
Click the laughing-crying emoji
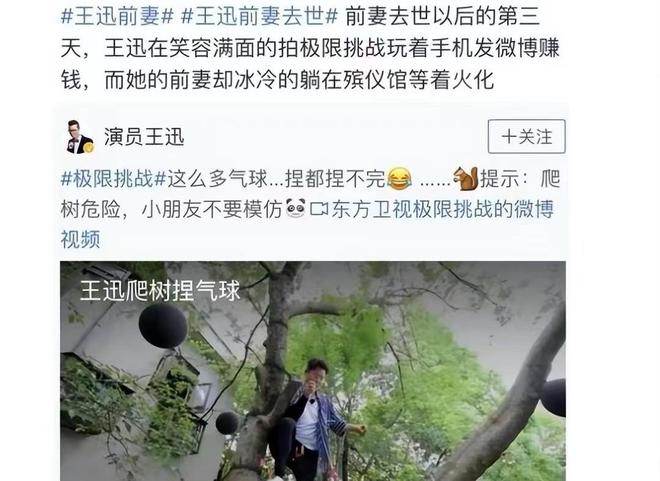coord(399,179)
